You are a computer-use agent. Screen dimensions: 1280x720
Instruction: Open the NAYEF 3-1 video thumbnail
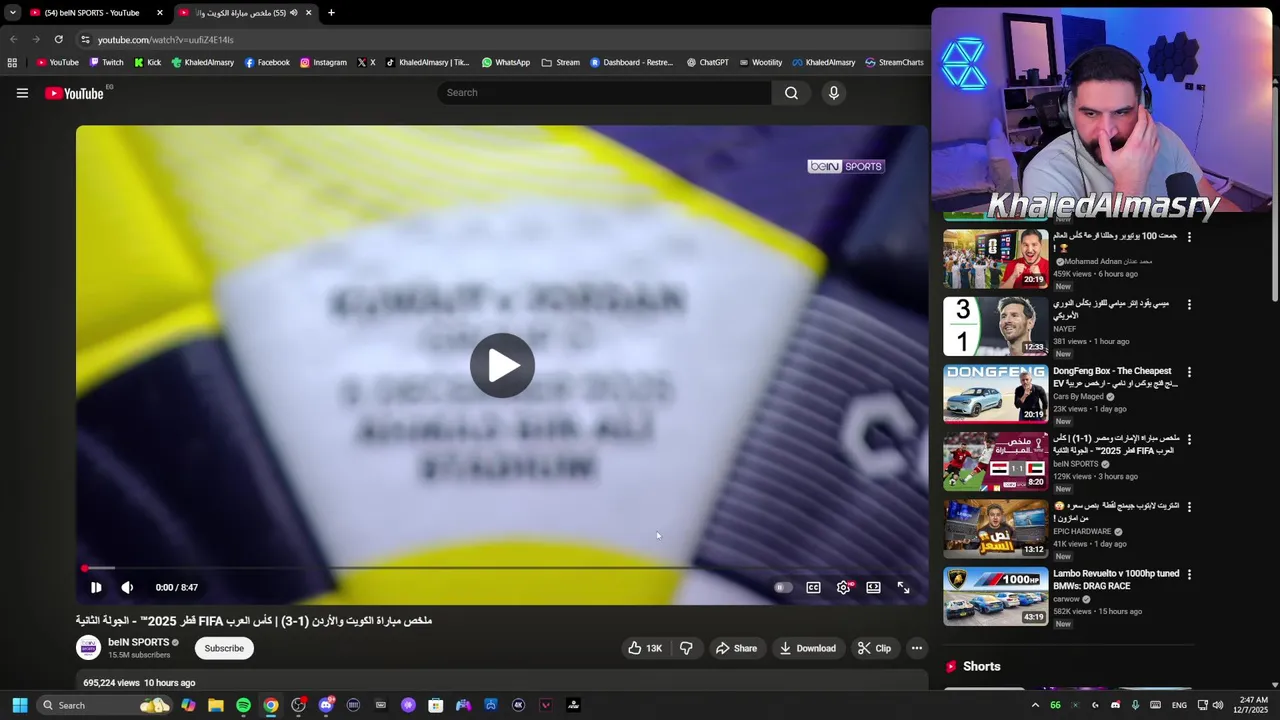[x=995, y=326]
